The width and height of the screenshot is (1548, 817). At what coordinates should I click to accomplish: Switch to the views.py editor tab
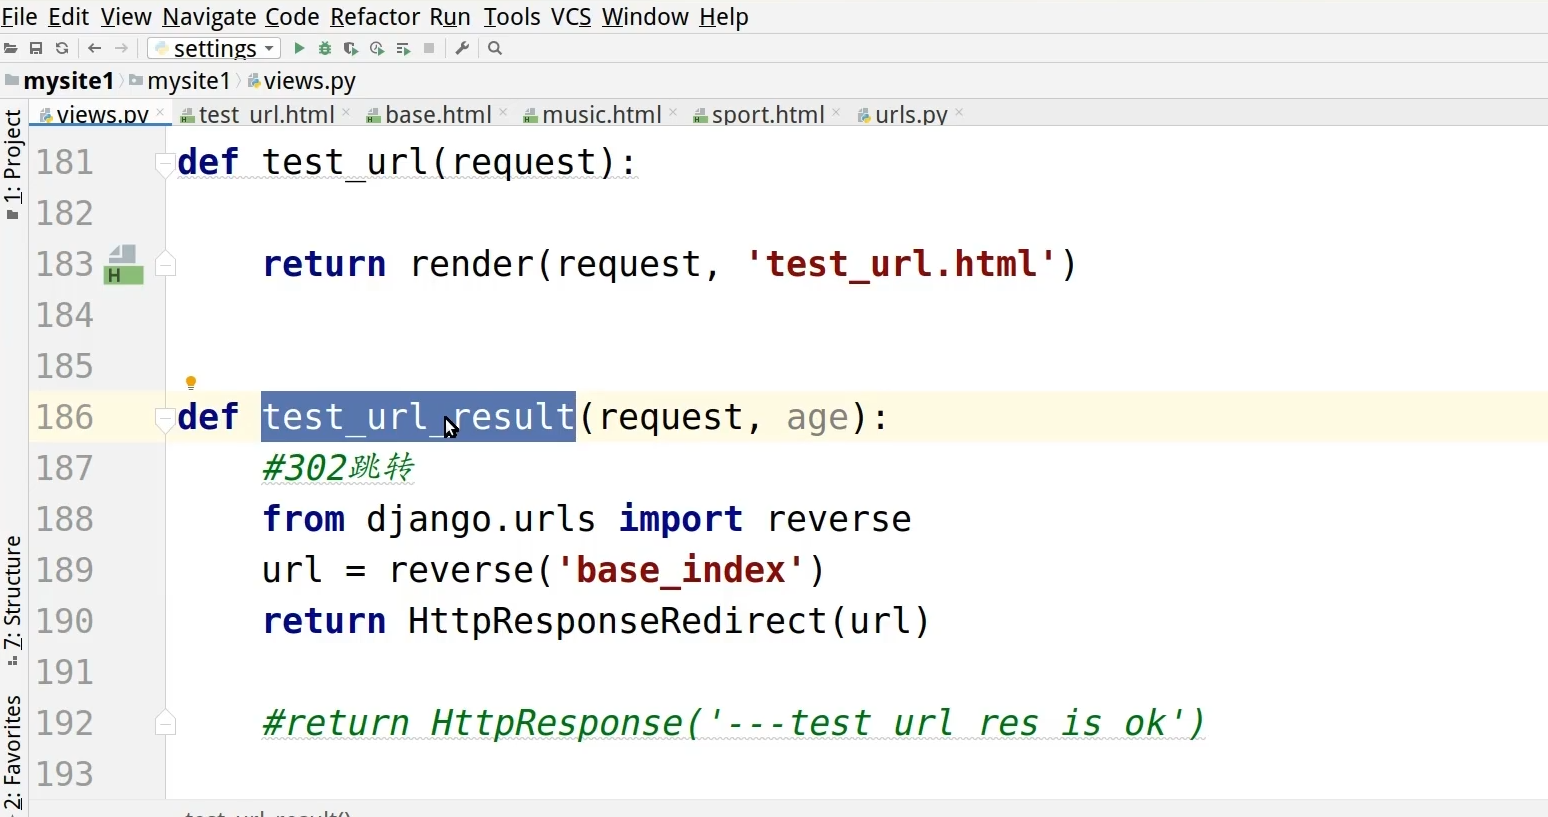(102, 114)
